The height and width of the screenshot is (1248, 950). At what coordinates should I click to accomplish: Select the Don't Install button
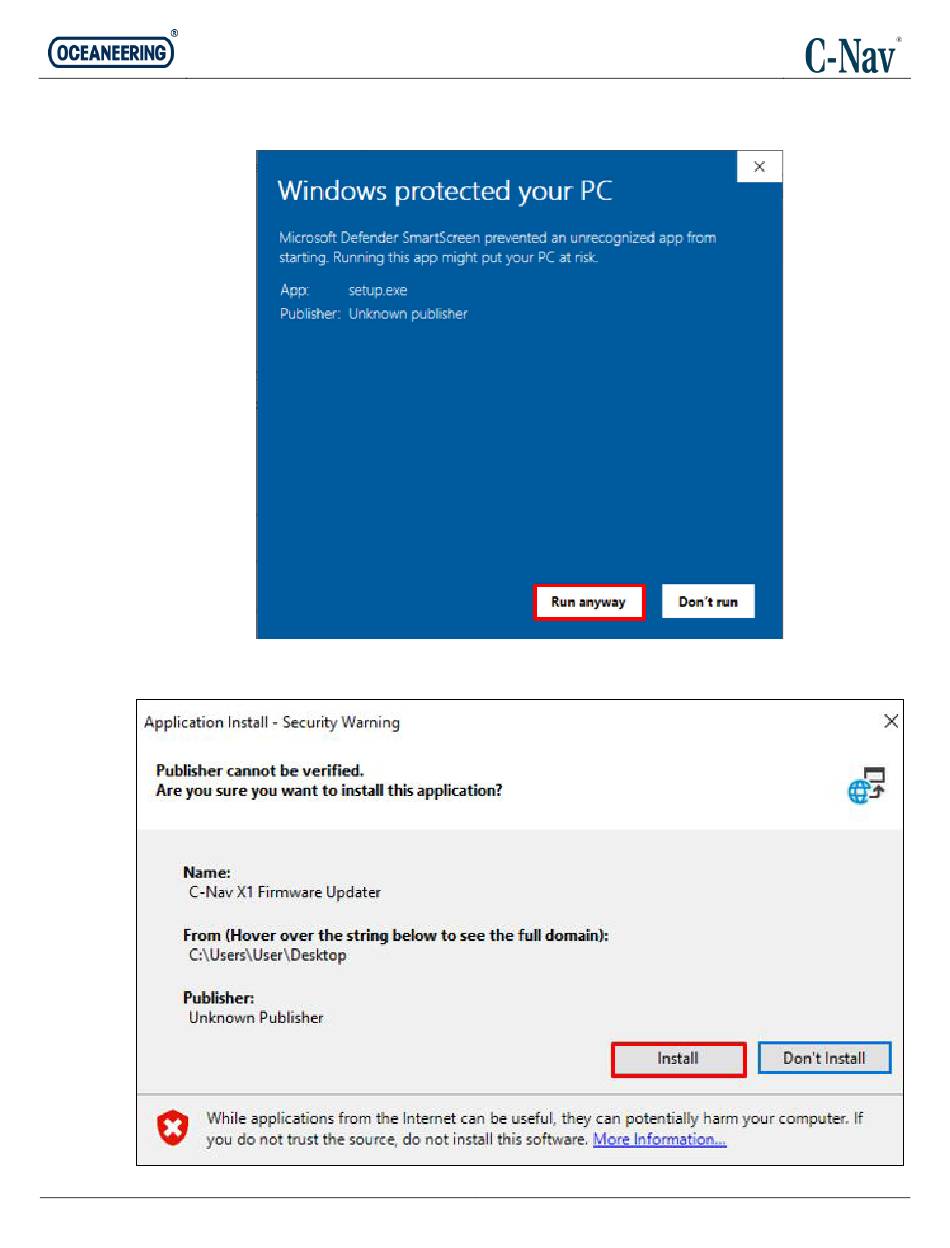(824, 1059)
